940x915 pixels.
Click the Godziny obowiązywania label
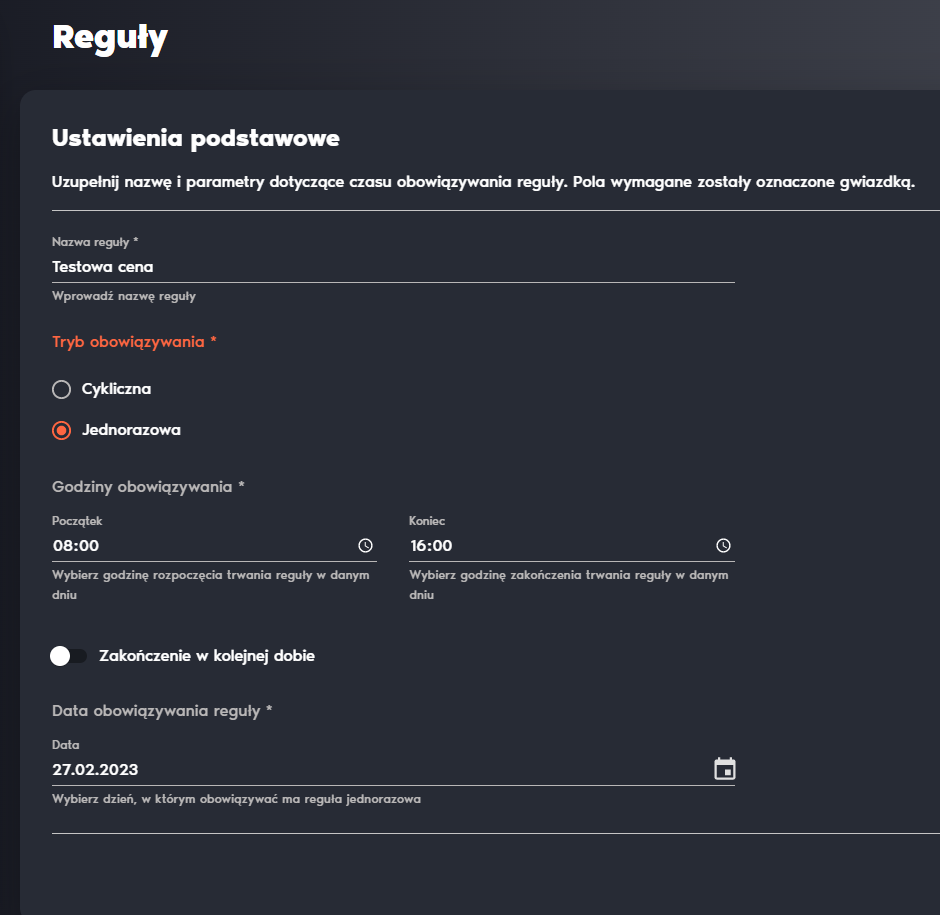[x=148, y=487]
